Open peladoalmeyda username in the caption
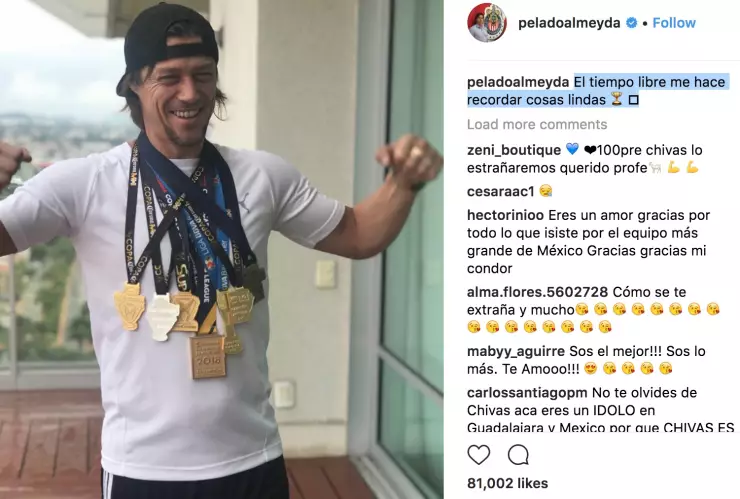This screenshot has width=740, height=499. click(x=518, y=82)
